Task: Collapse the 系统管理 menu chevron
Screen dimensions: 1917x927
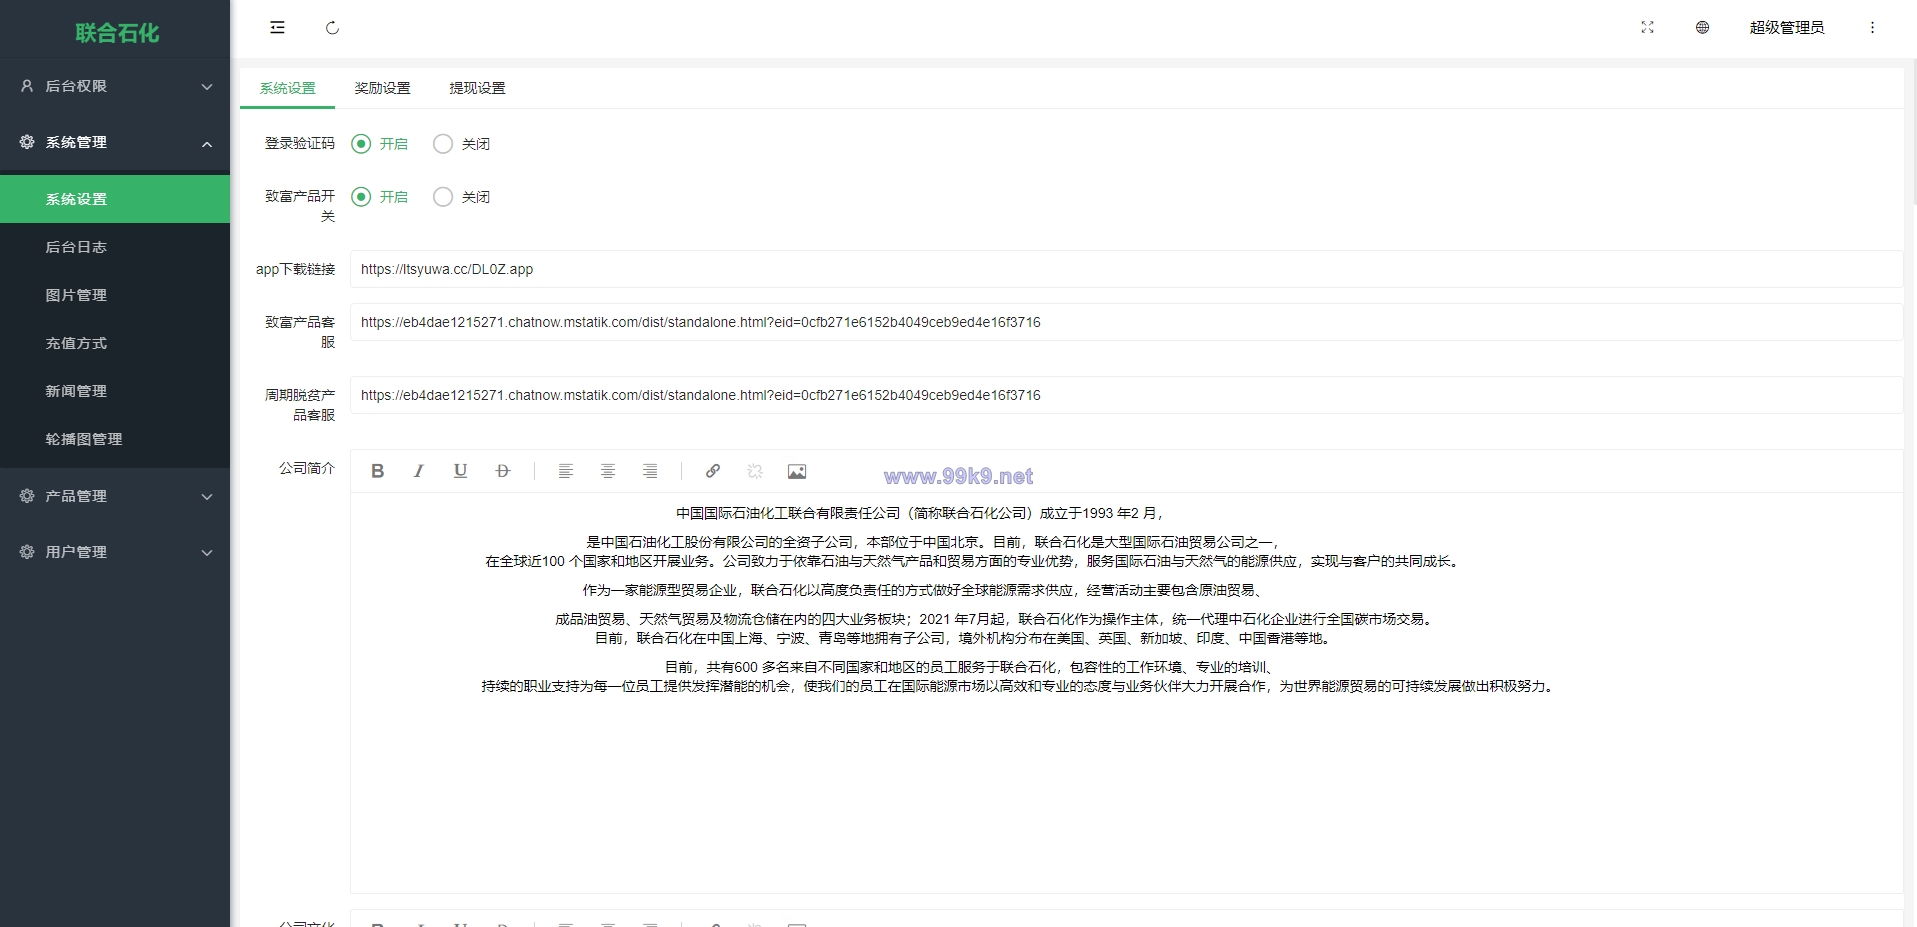Action: click(x=207, y=143)
